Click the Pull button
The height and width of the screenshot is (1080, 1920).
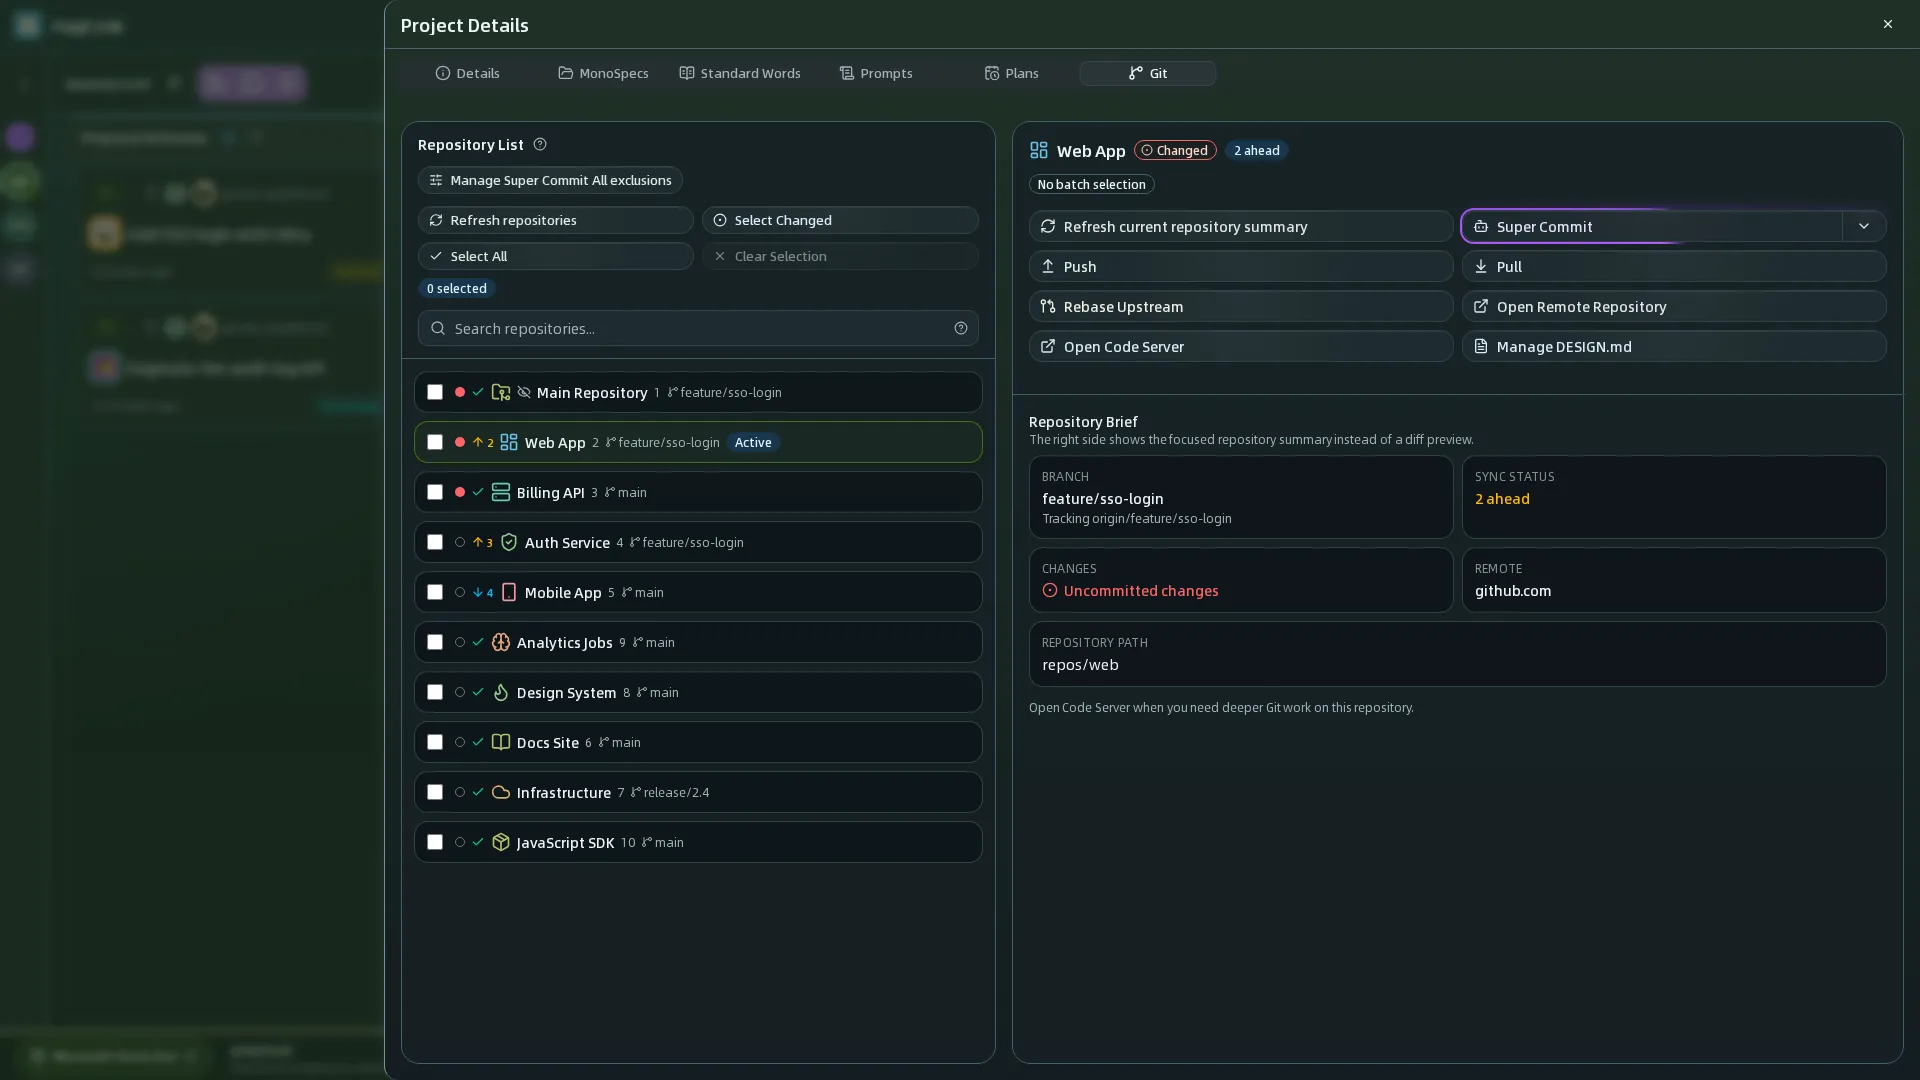coord(1674,267)
